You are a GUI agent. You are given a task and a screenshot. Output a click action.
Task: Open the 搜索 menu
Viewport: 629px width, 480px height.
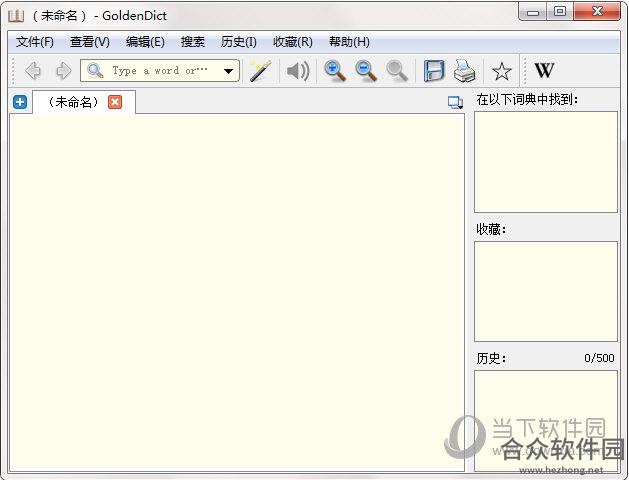[x=193, y=42]
